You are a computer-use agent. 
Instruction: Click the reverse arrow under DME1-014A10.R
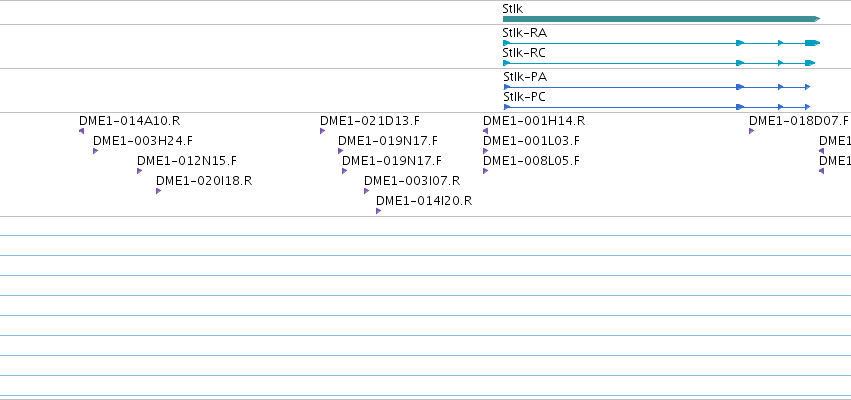tap(81, 131)
